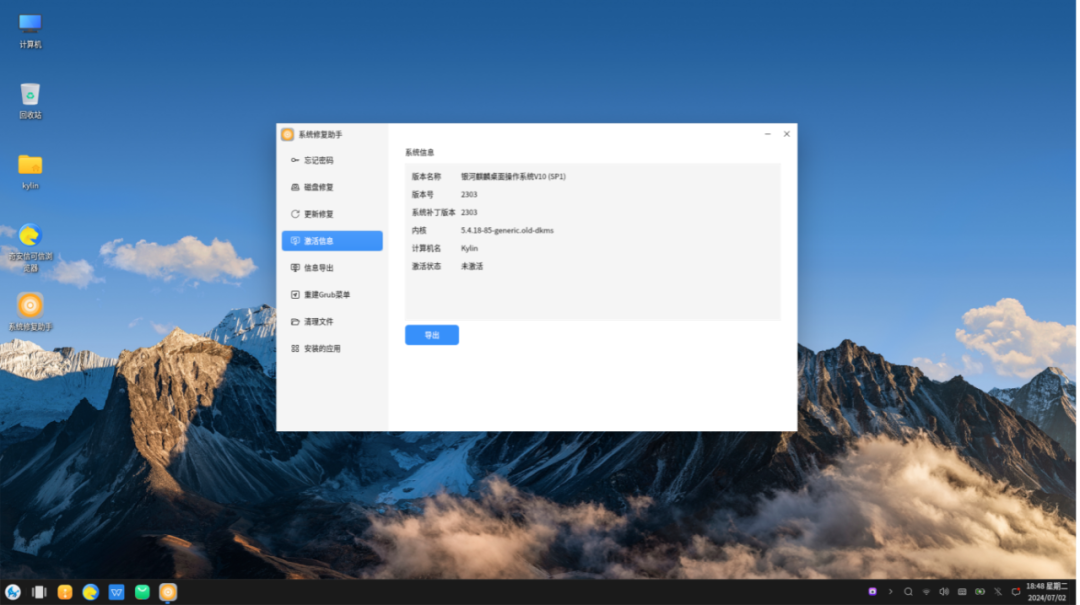Open 系统修复助手 desktop shortcut
Viewport: 1080px width, 605px height.
[30, 306]
